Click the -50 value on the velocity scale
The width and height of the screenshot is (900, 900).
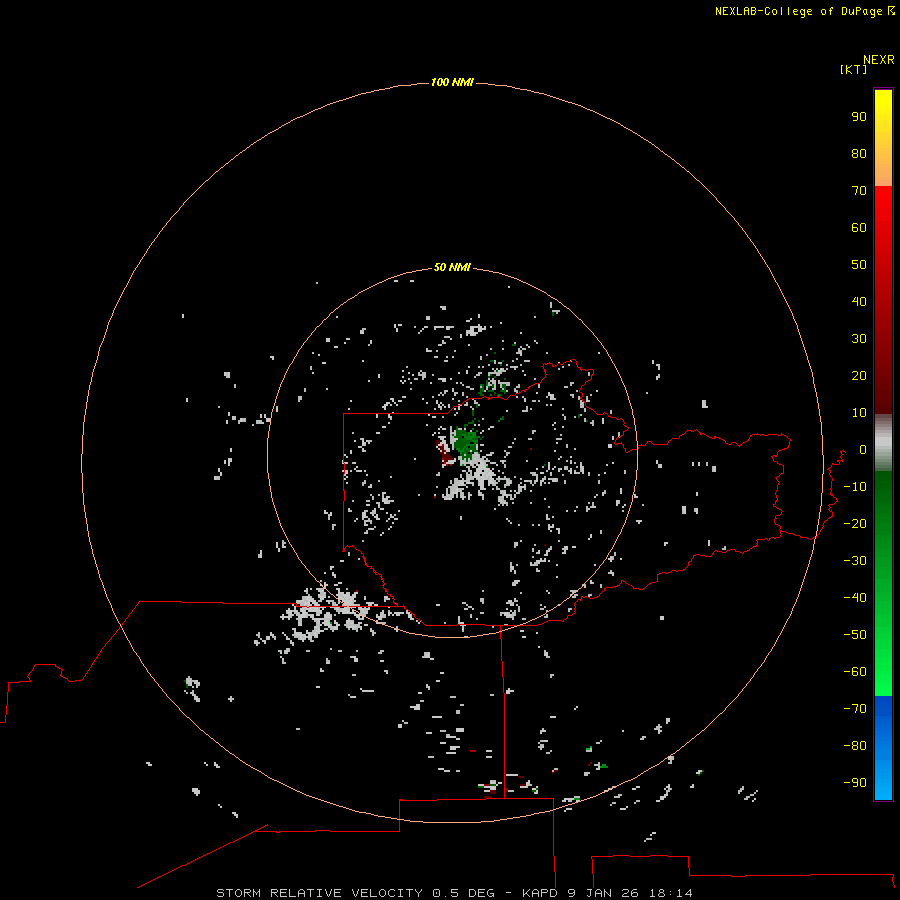click(x=855, y=635)
